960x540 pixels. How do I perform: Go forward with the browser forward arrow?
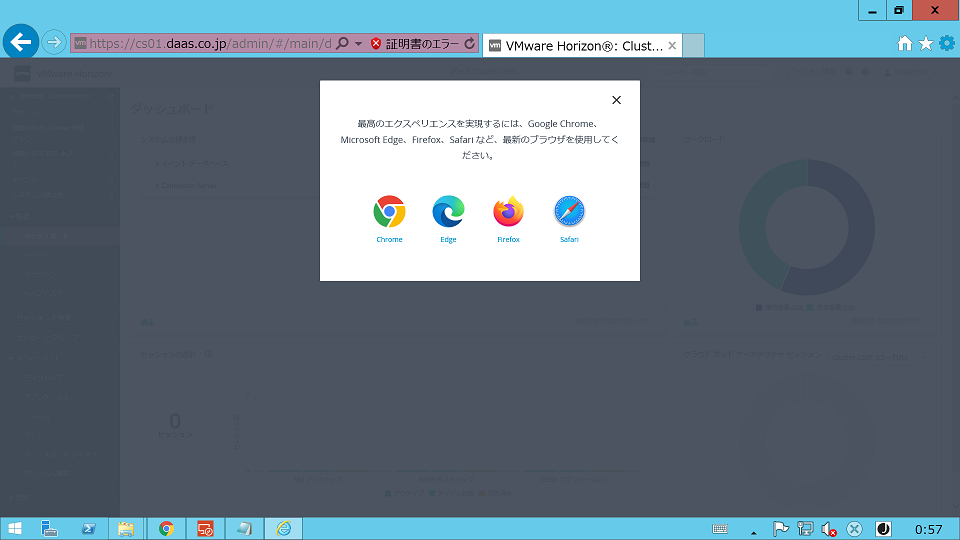click(54, 42)
